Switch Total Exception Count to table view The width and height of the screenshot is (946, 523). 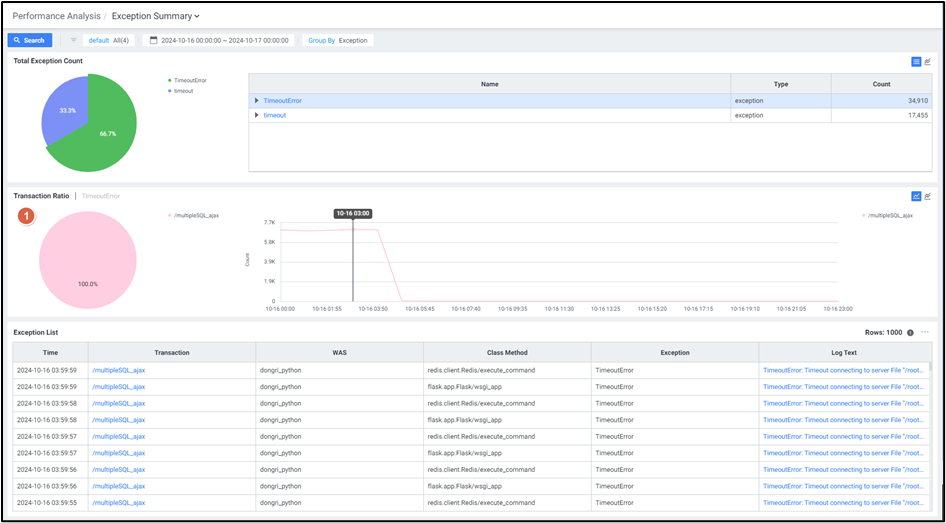916,62
